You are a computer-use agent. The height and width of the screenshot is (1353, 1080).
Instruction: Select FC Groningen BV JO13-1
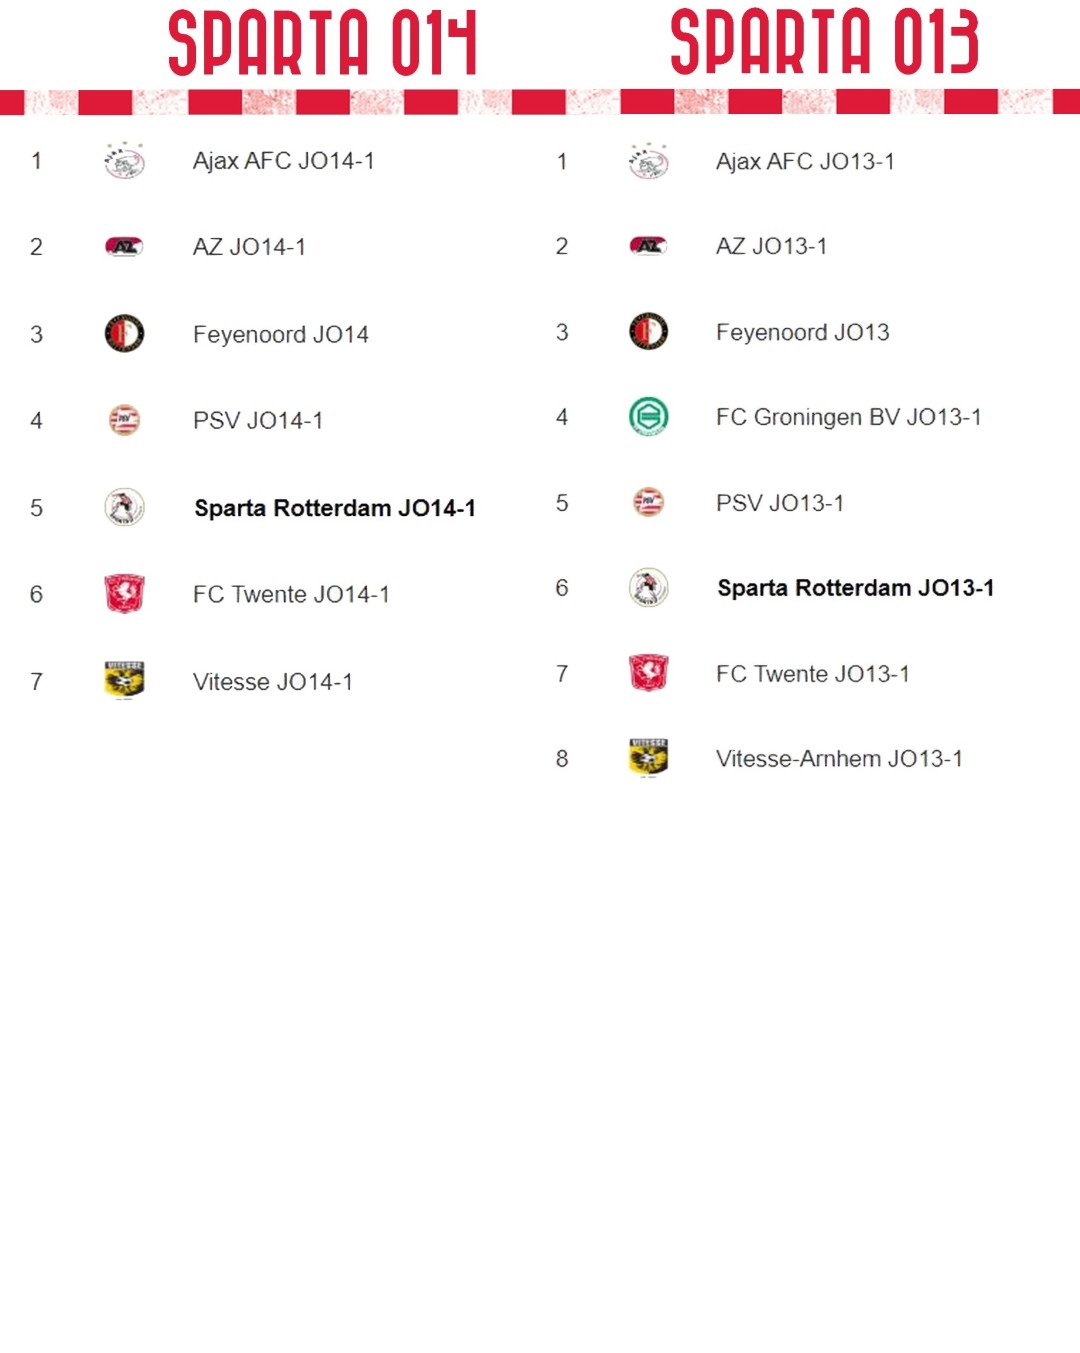848,417
